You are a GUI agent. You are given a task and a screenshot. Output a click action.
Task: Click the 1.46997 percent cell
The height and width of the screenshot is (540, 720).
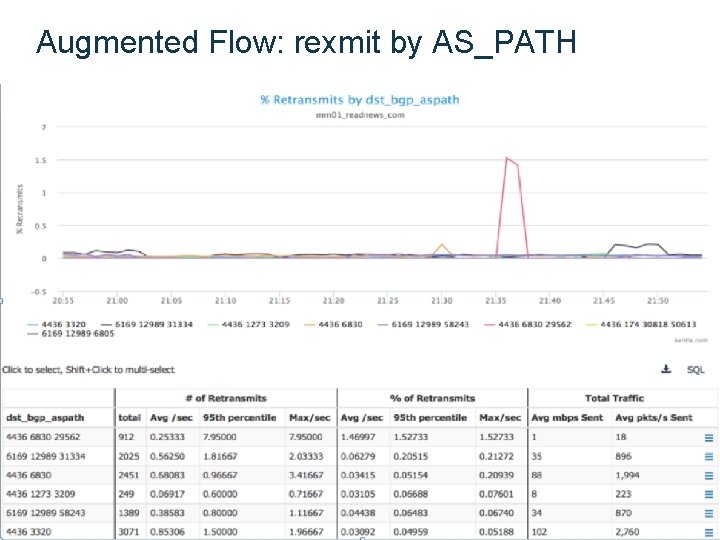(x=358, y=437)
